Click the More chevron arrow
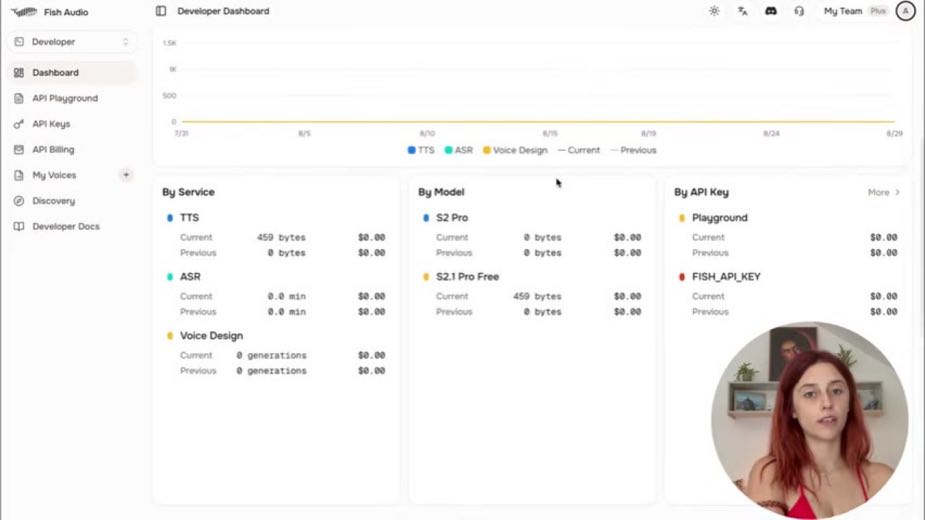Screen dimensions: 925x520 pyautogui.click(x=897, y=192)
